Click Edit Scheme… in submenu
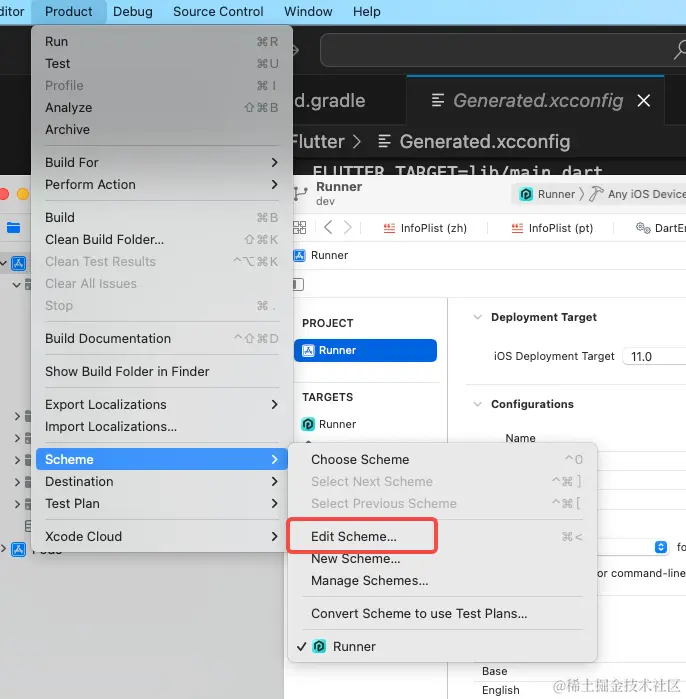The width and height of the screenshot is (686, 699). (442, 536)
